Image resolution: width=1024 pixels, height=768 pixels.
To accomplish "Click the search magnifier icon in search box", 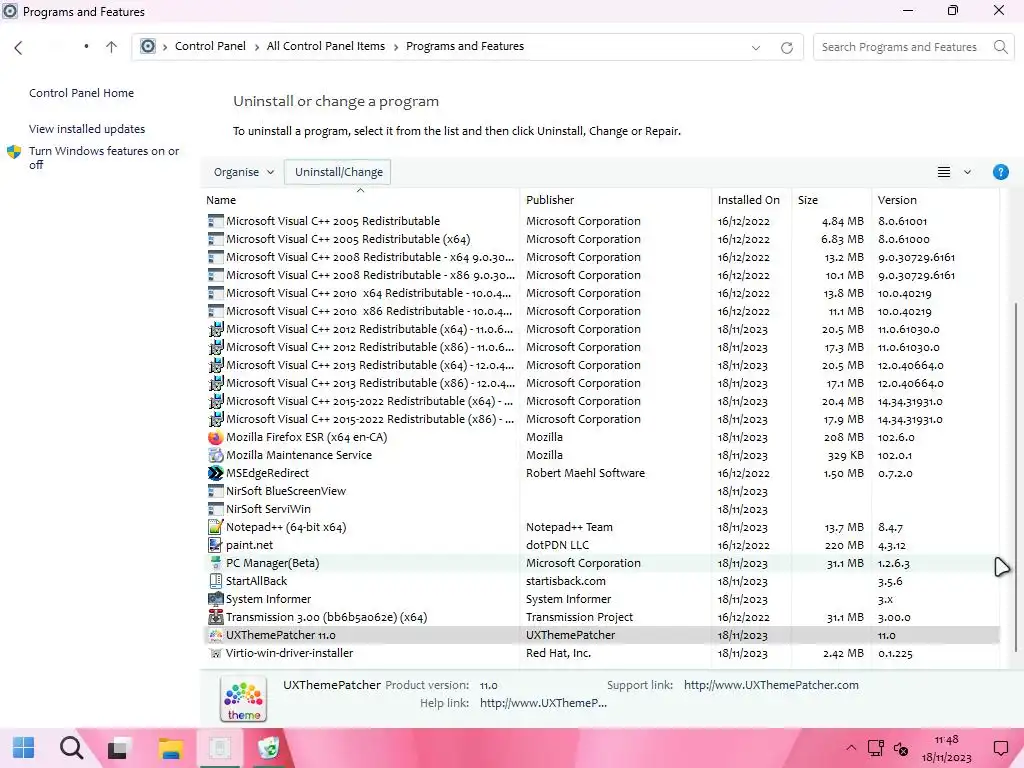I will [1000, 47].
